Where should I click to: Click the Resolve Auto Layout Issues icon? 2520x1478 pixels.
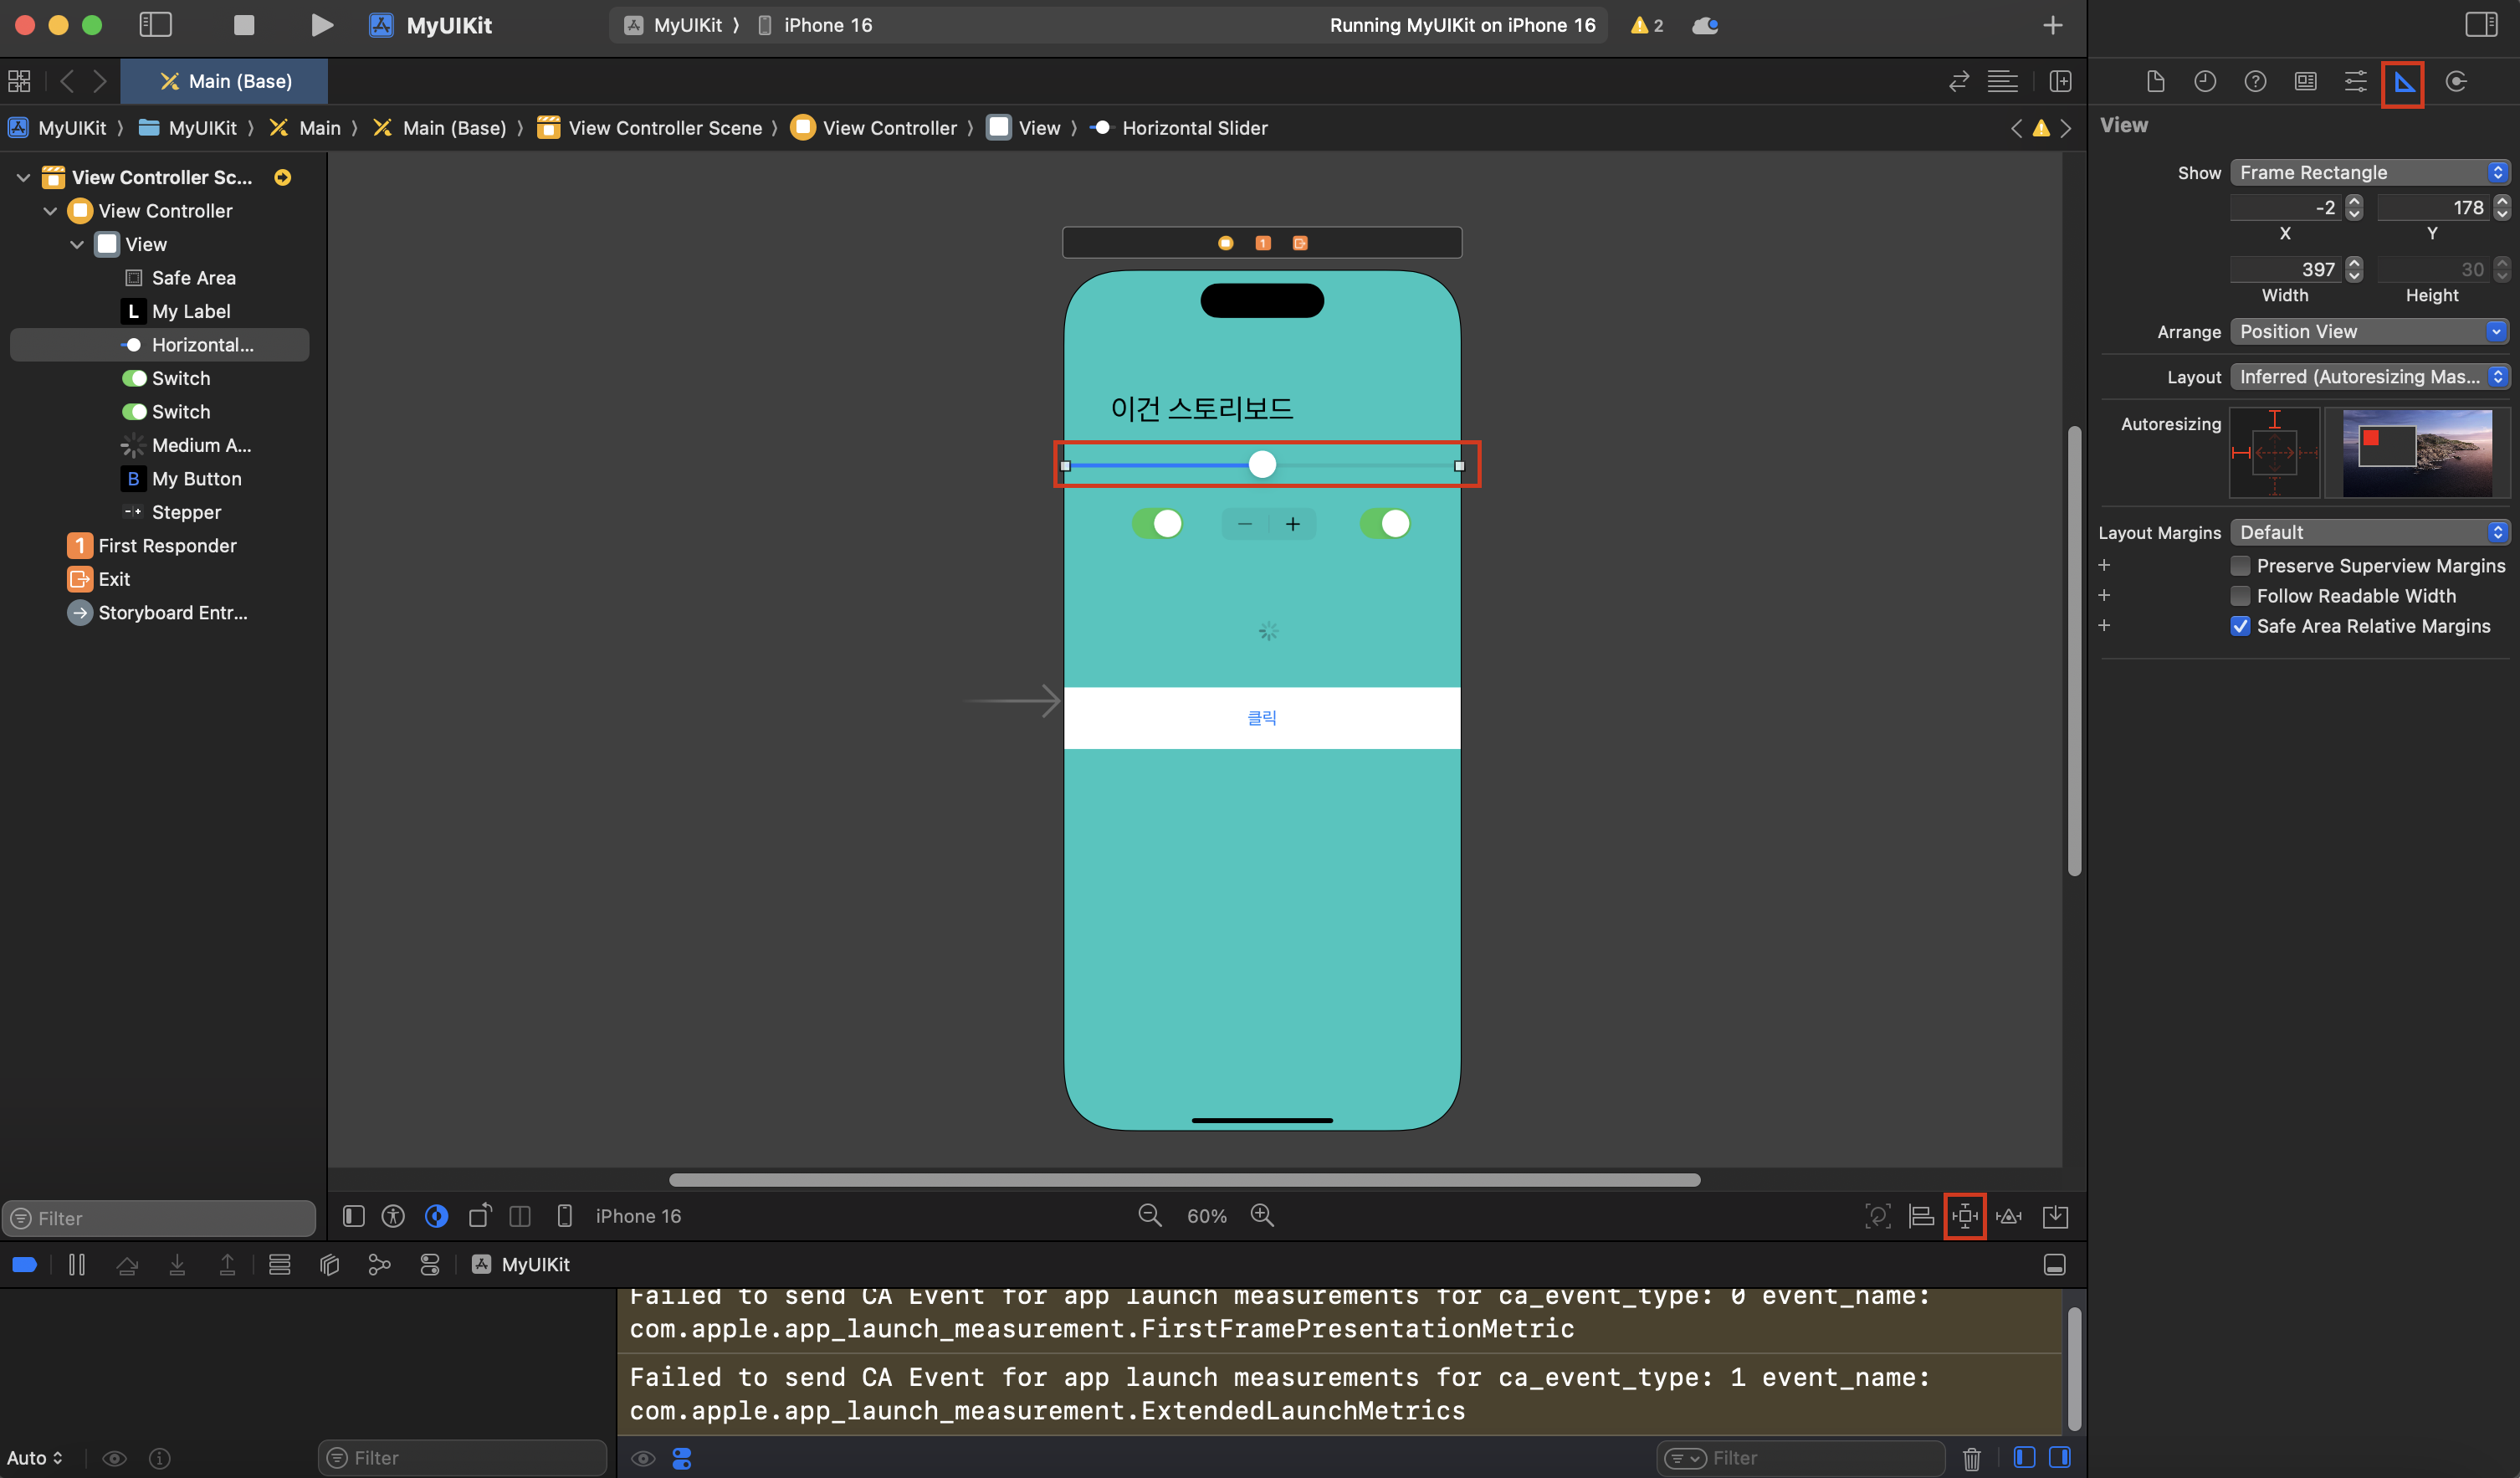tap(2008, 1216)
